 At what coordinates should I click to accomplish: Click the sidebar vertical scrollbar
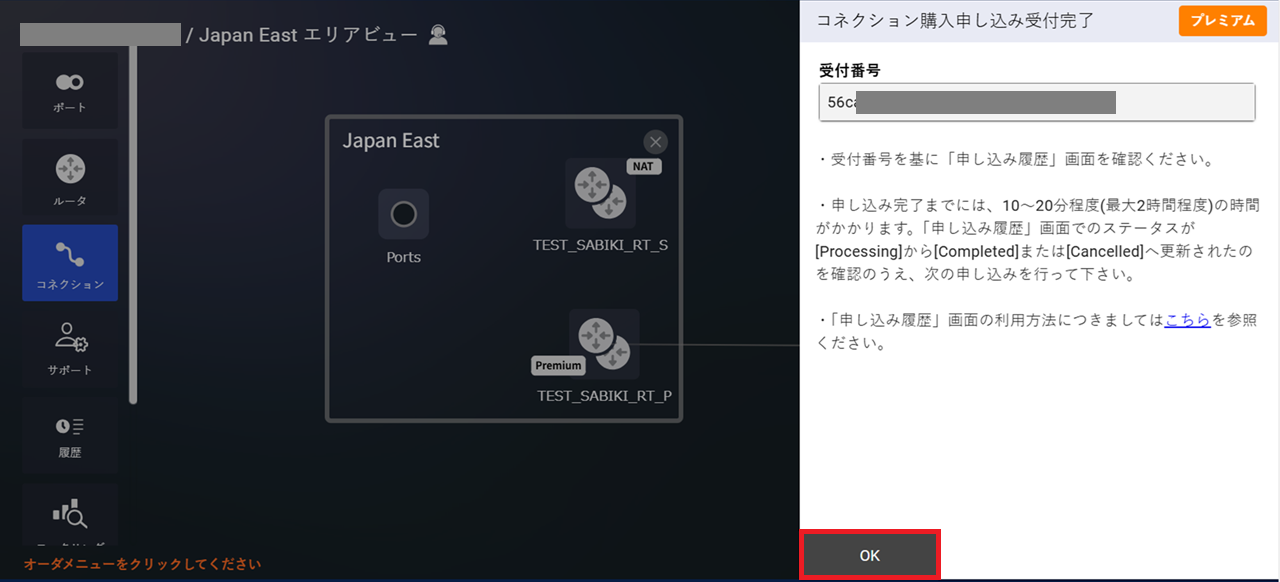point(133,220)
